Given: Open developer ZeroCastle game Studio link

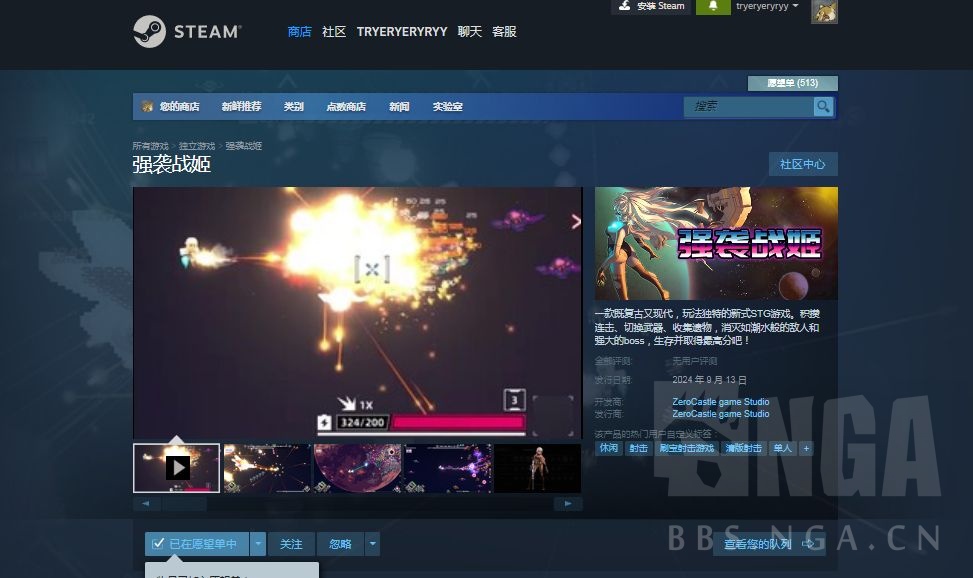Looking at the screenshot, I should pyautogui.click(x=720, y=402).
